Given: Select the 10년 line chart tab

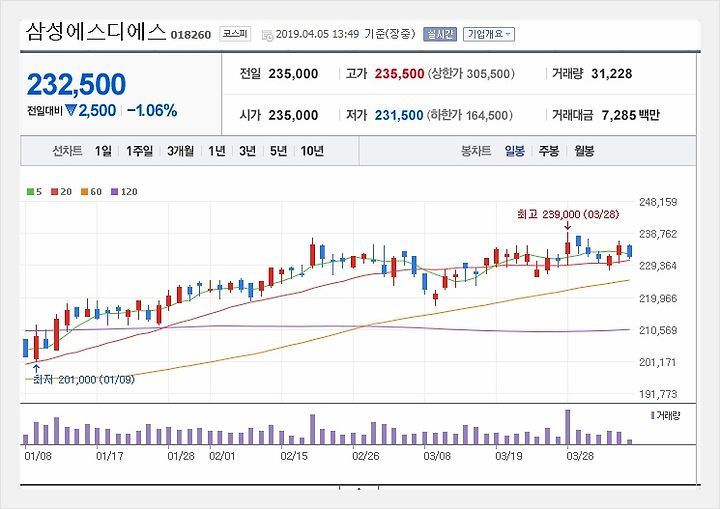Looking at the screenshot, I should tap(312, 151).
